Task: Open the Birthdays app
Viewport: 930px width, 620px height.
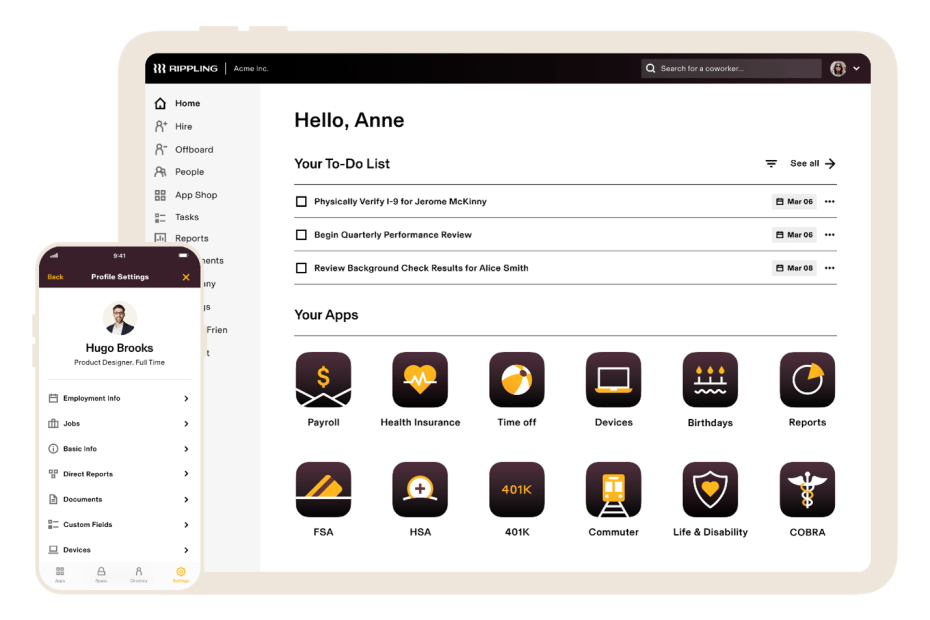Action: pos(710,380)
